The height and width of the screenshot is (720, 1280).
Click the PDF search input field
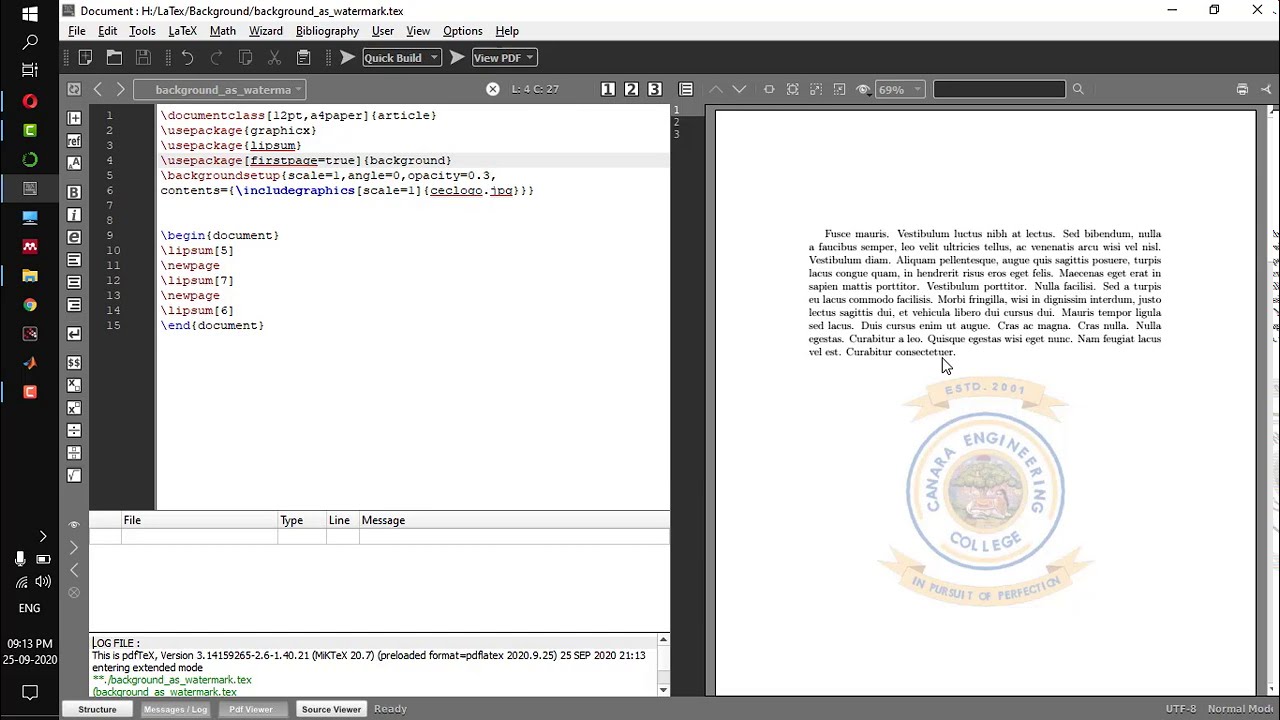coord(999,89)
